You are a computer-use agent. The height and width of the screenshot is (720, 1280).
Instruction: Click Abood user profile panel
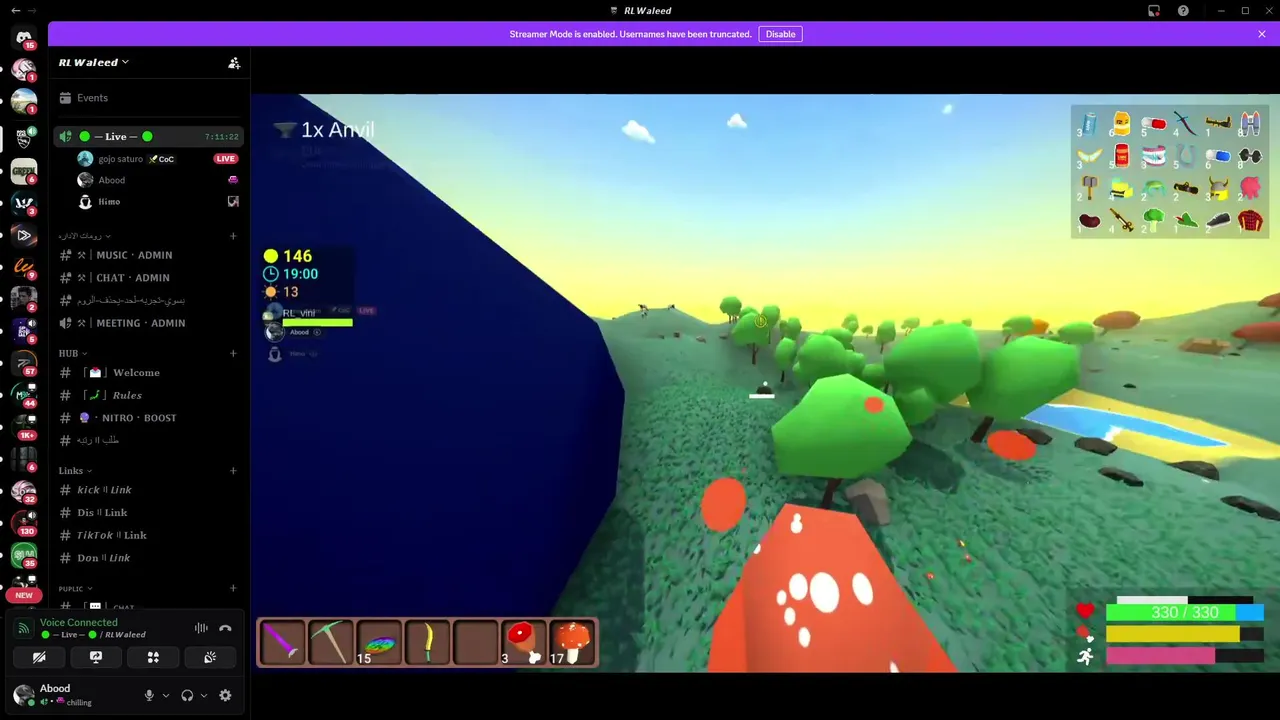coord(70,695)
